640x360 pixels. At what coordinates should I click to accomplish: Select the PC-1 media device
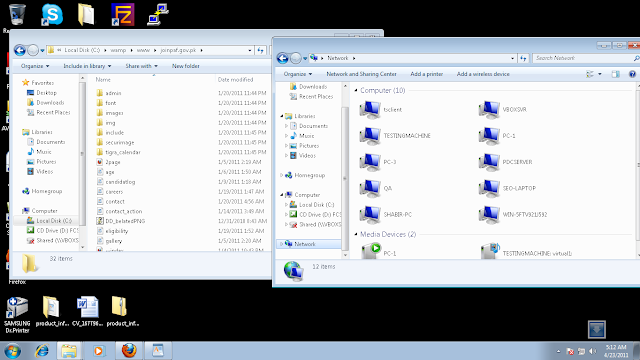pos(378,251)
